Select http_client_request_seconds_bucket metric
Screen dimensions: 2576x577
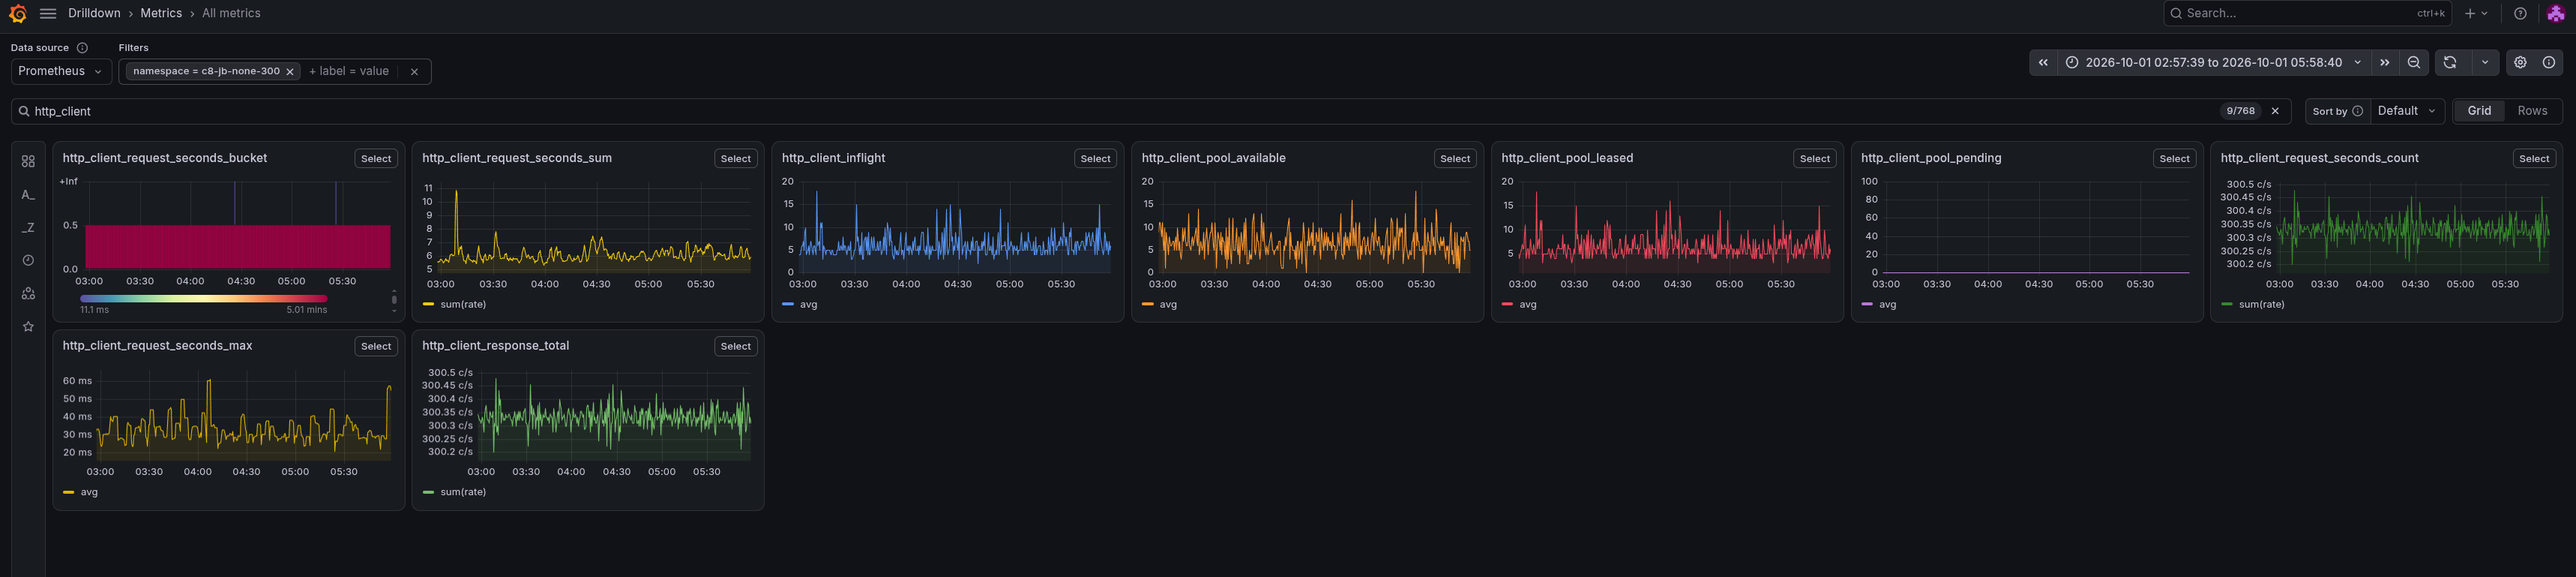376,159
